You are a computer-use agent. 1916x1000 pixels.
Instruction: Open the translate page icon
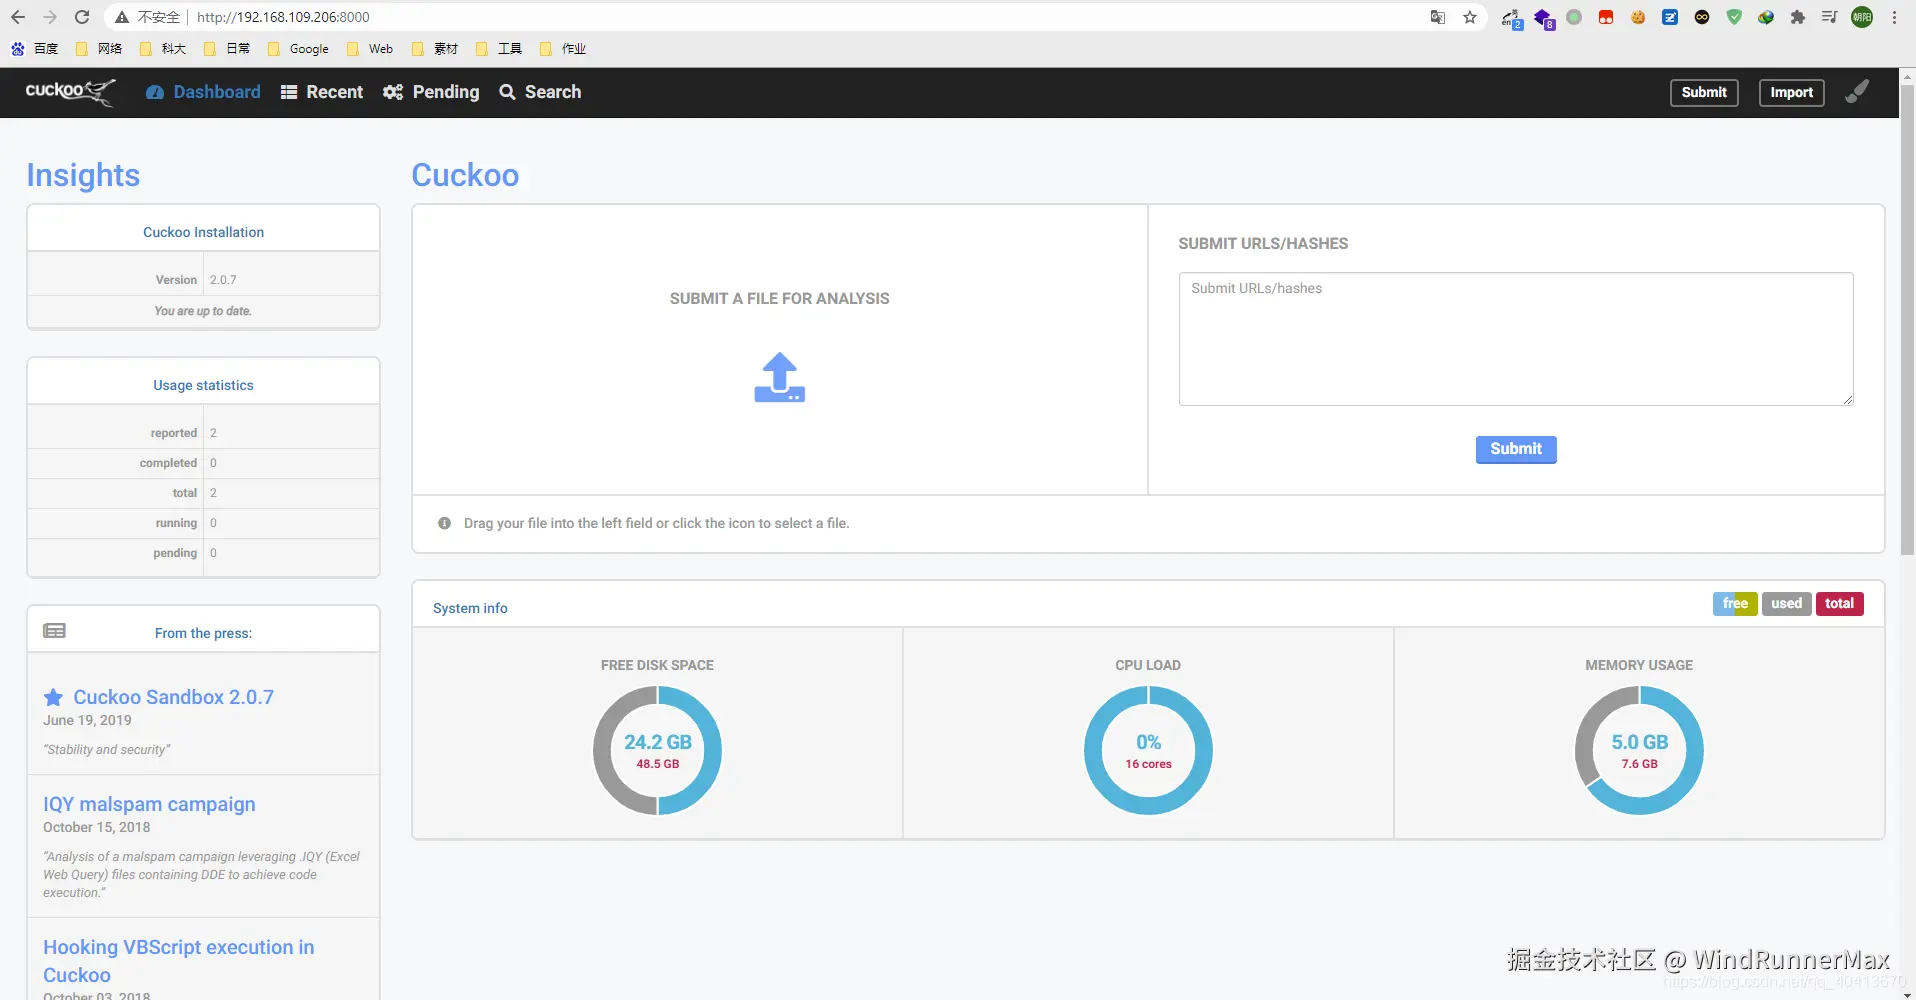point(1438,17)
